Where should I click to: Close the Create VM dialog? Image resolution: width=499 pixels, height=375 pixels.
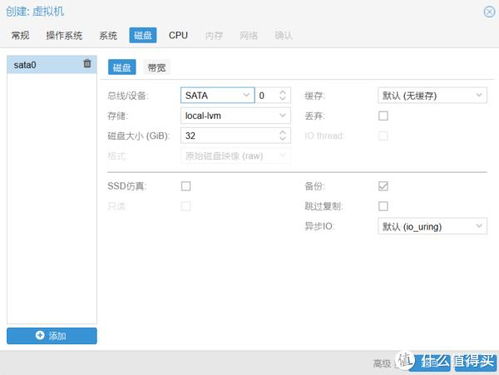(x=489, y=12)
